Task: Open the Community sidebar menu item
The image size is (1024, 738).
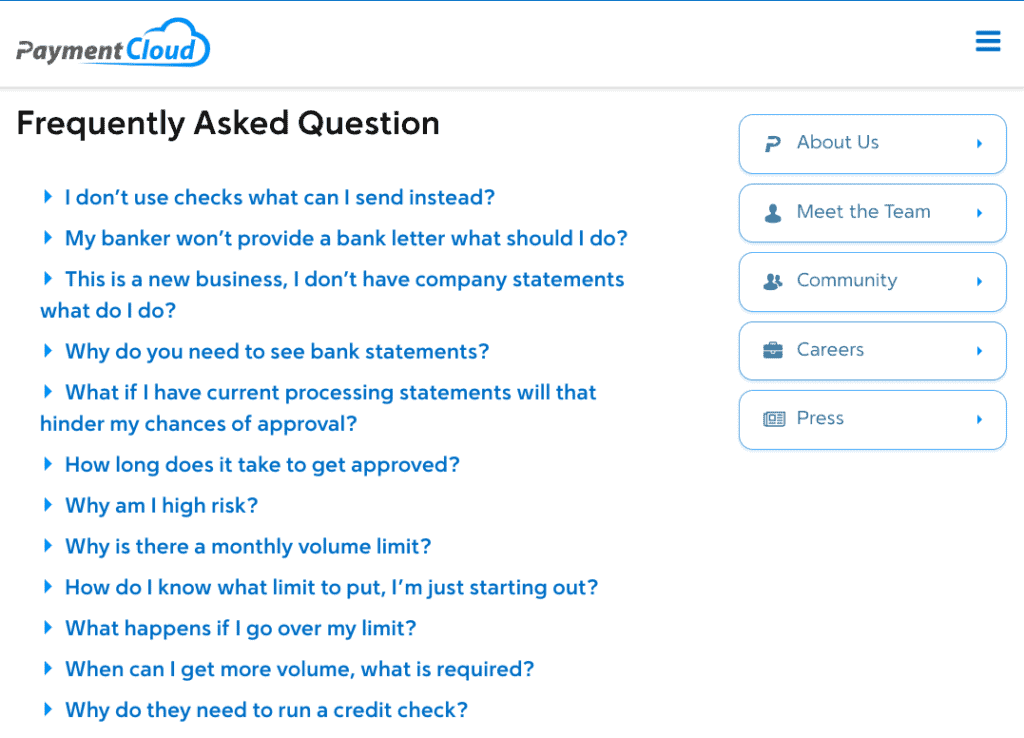Action: click(872, 282)
